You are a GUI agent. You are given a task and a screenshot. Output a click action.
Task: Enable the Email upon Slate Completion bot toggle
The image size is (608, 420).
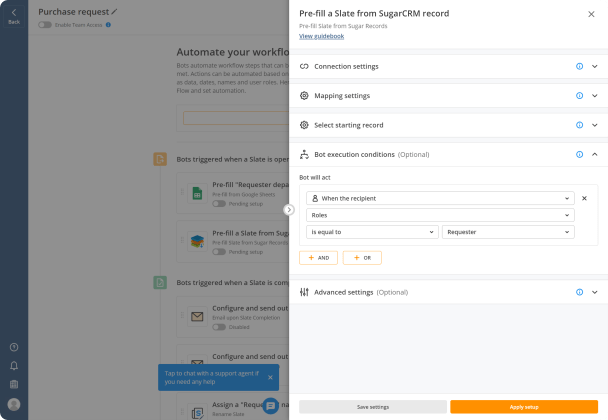[219, 327]
